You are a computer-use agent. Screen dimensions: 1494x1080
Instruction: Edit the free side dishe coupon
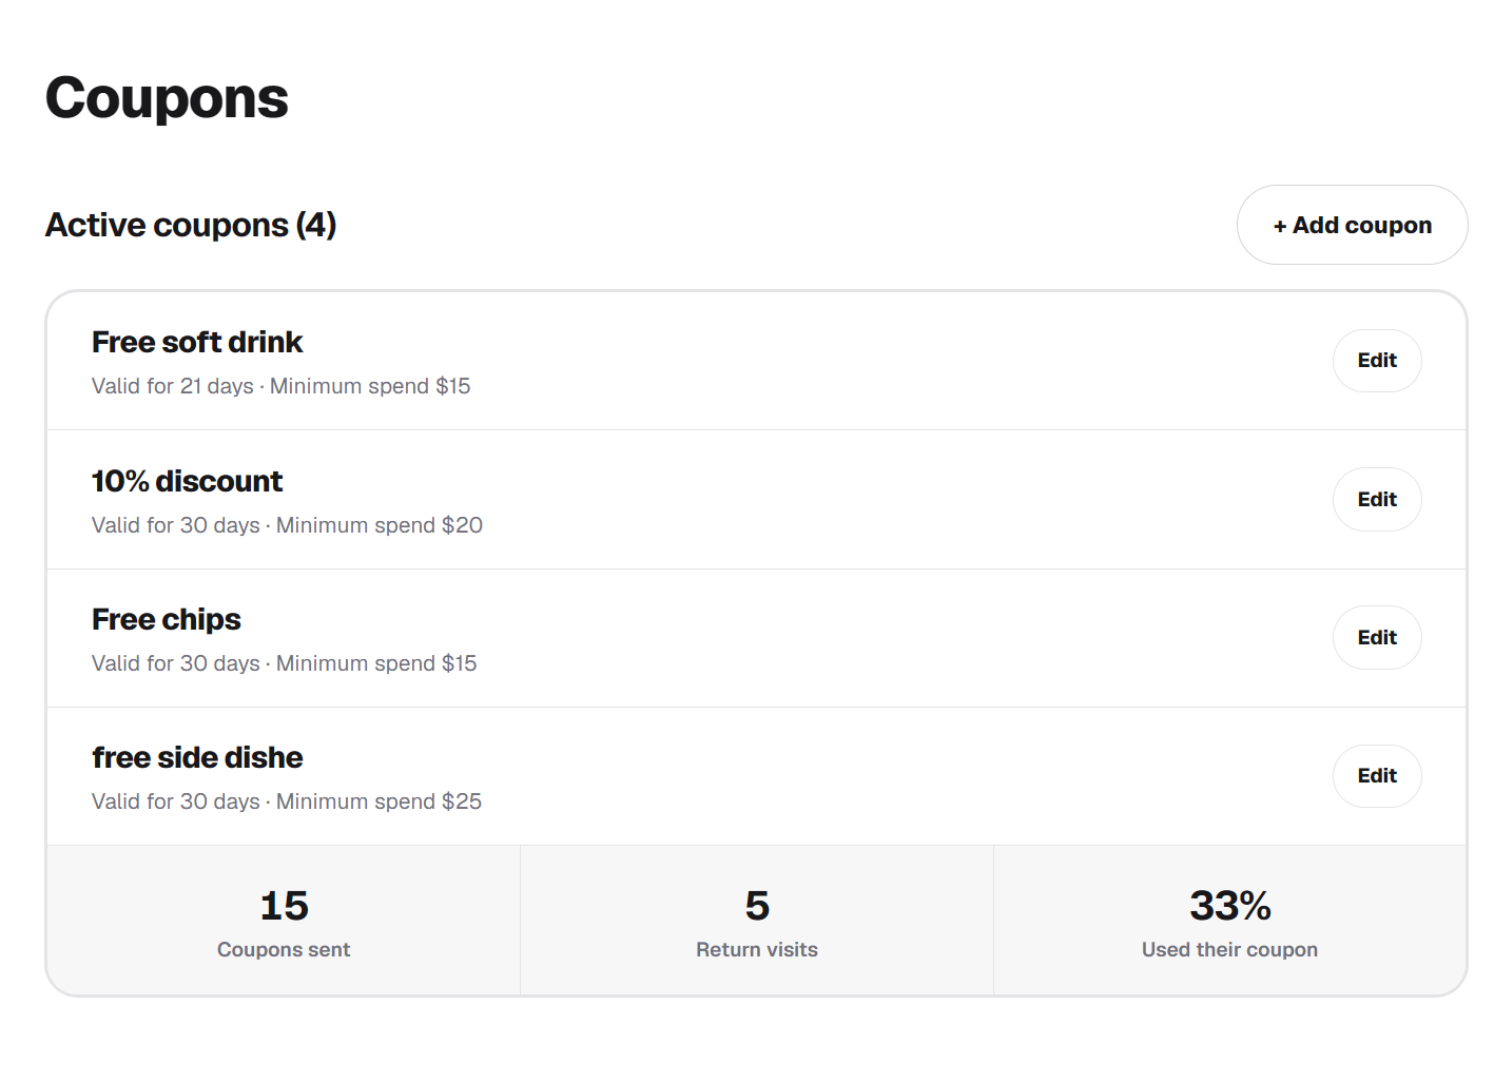1376,775
